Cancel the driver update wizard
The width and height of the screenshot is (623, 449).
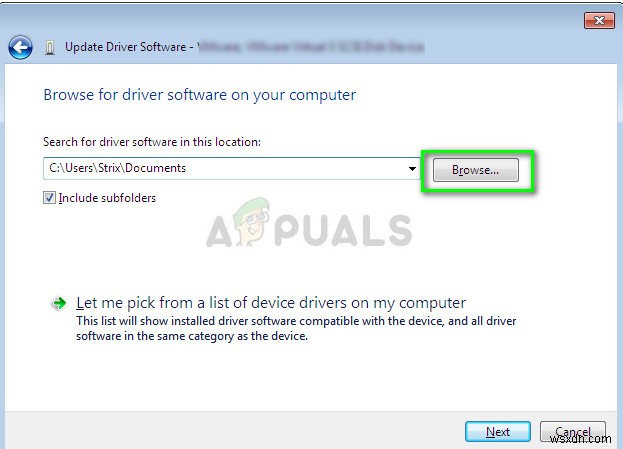(573, 432)
